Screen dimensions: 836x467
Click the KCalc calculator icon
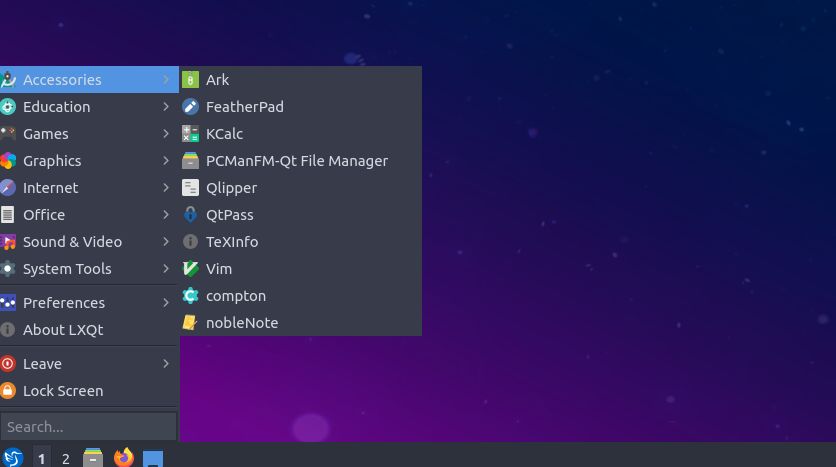[x=190, y=134]
